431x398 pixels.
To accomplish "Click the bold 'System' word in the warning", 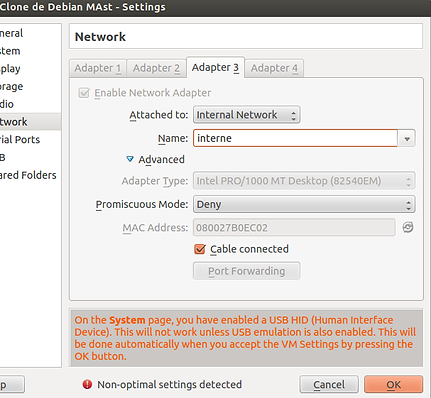I will 127,320.
